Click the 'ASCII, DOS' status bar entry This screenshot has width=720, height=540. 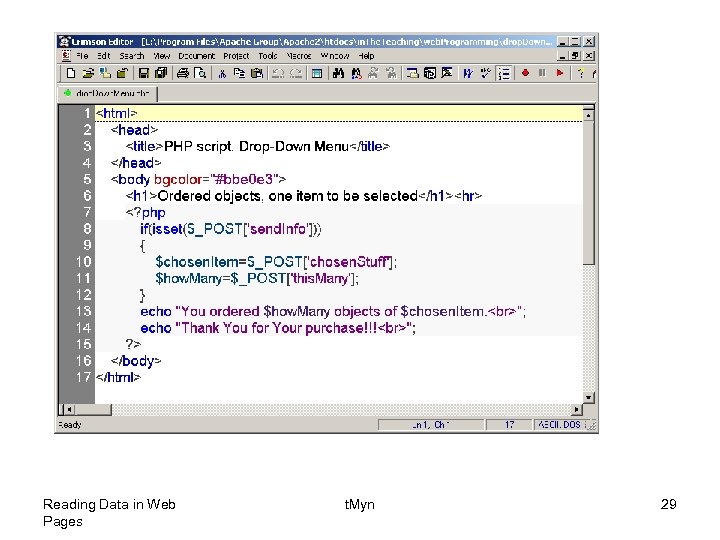(x=559, y=425)
